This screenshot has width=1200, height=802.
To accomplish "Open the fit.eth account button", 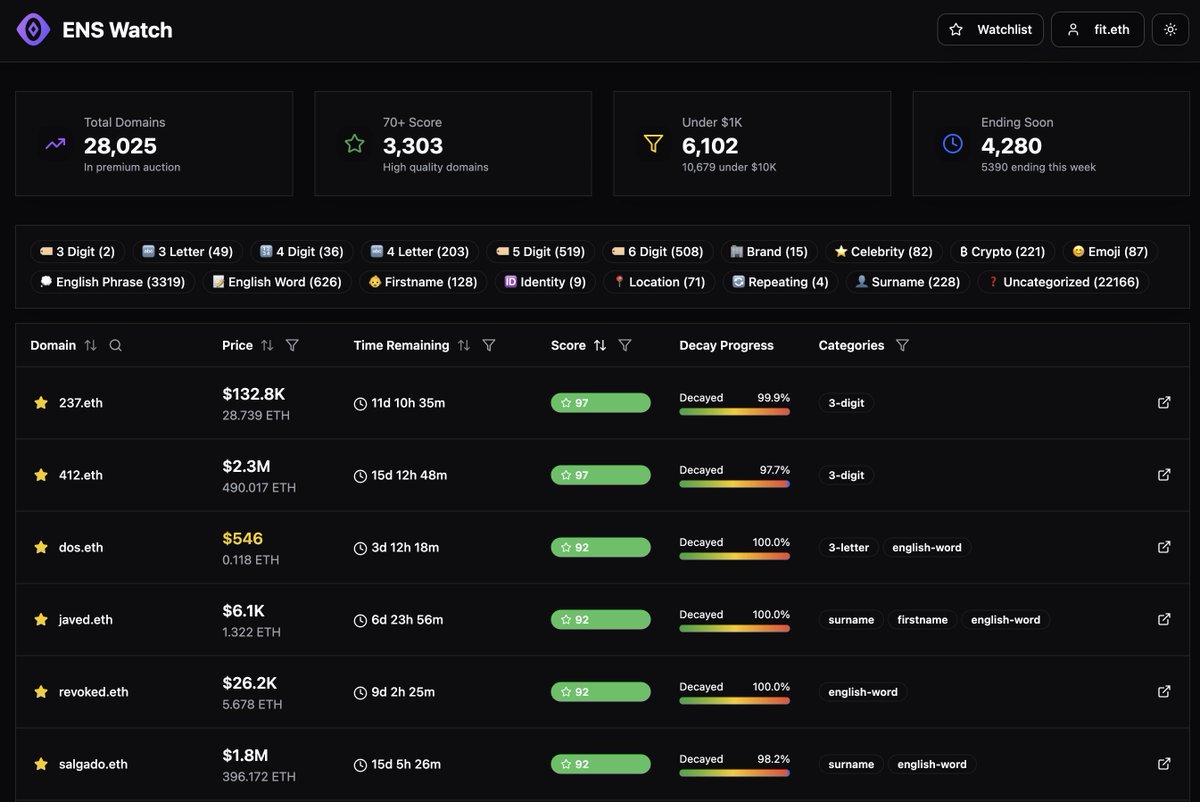I will pos(1097,30).
